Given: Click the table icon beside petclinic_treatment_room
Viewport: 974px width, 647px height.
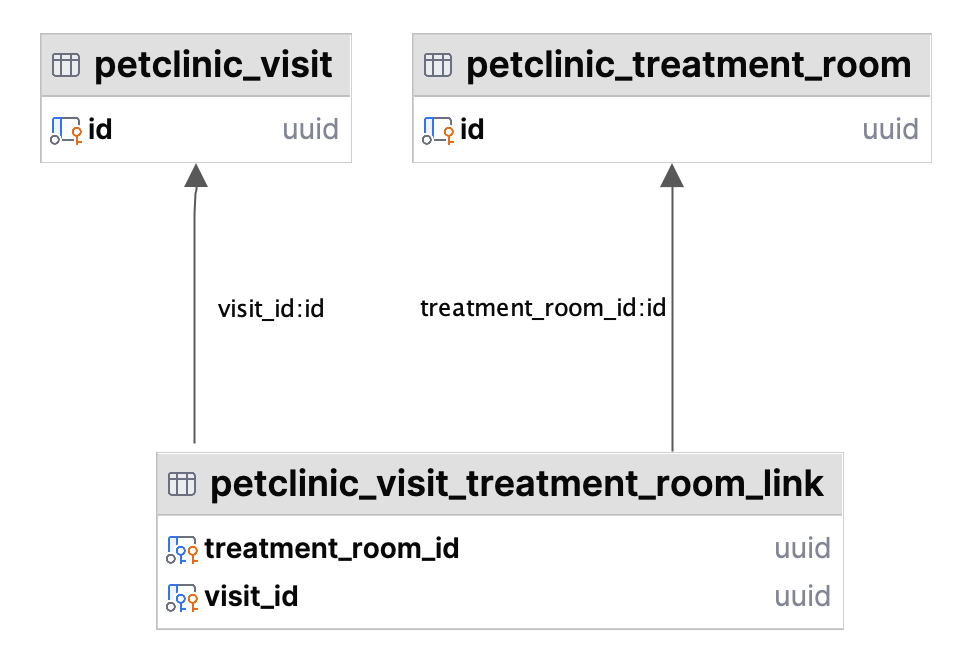Looking at the screenshot, I should (x=438, y=66).
